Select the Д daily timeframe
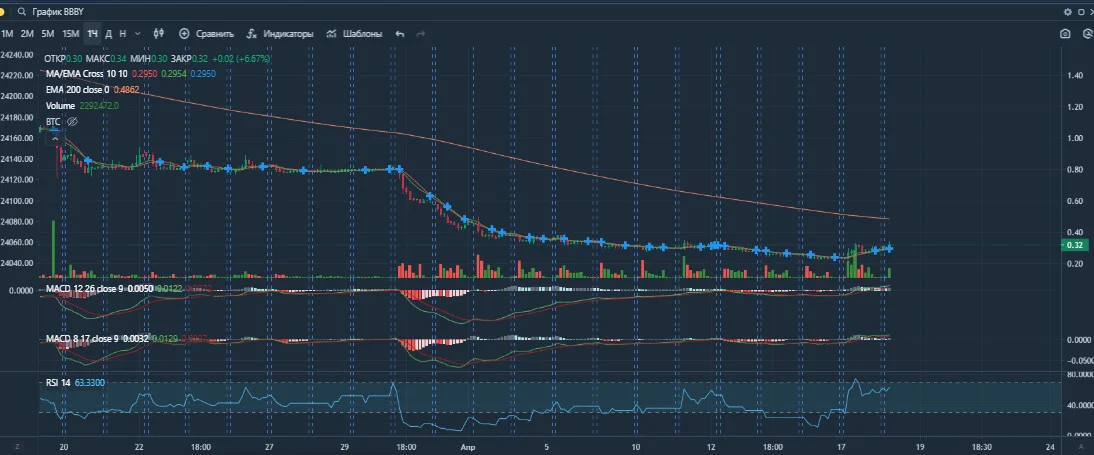This screenshot has height=455, width=1094. (x=108, y=33)
